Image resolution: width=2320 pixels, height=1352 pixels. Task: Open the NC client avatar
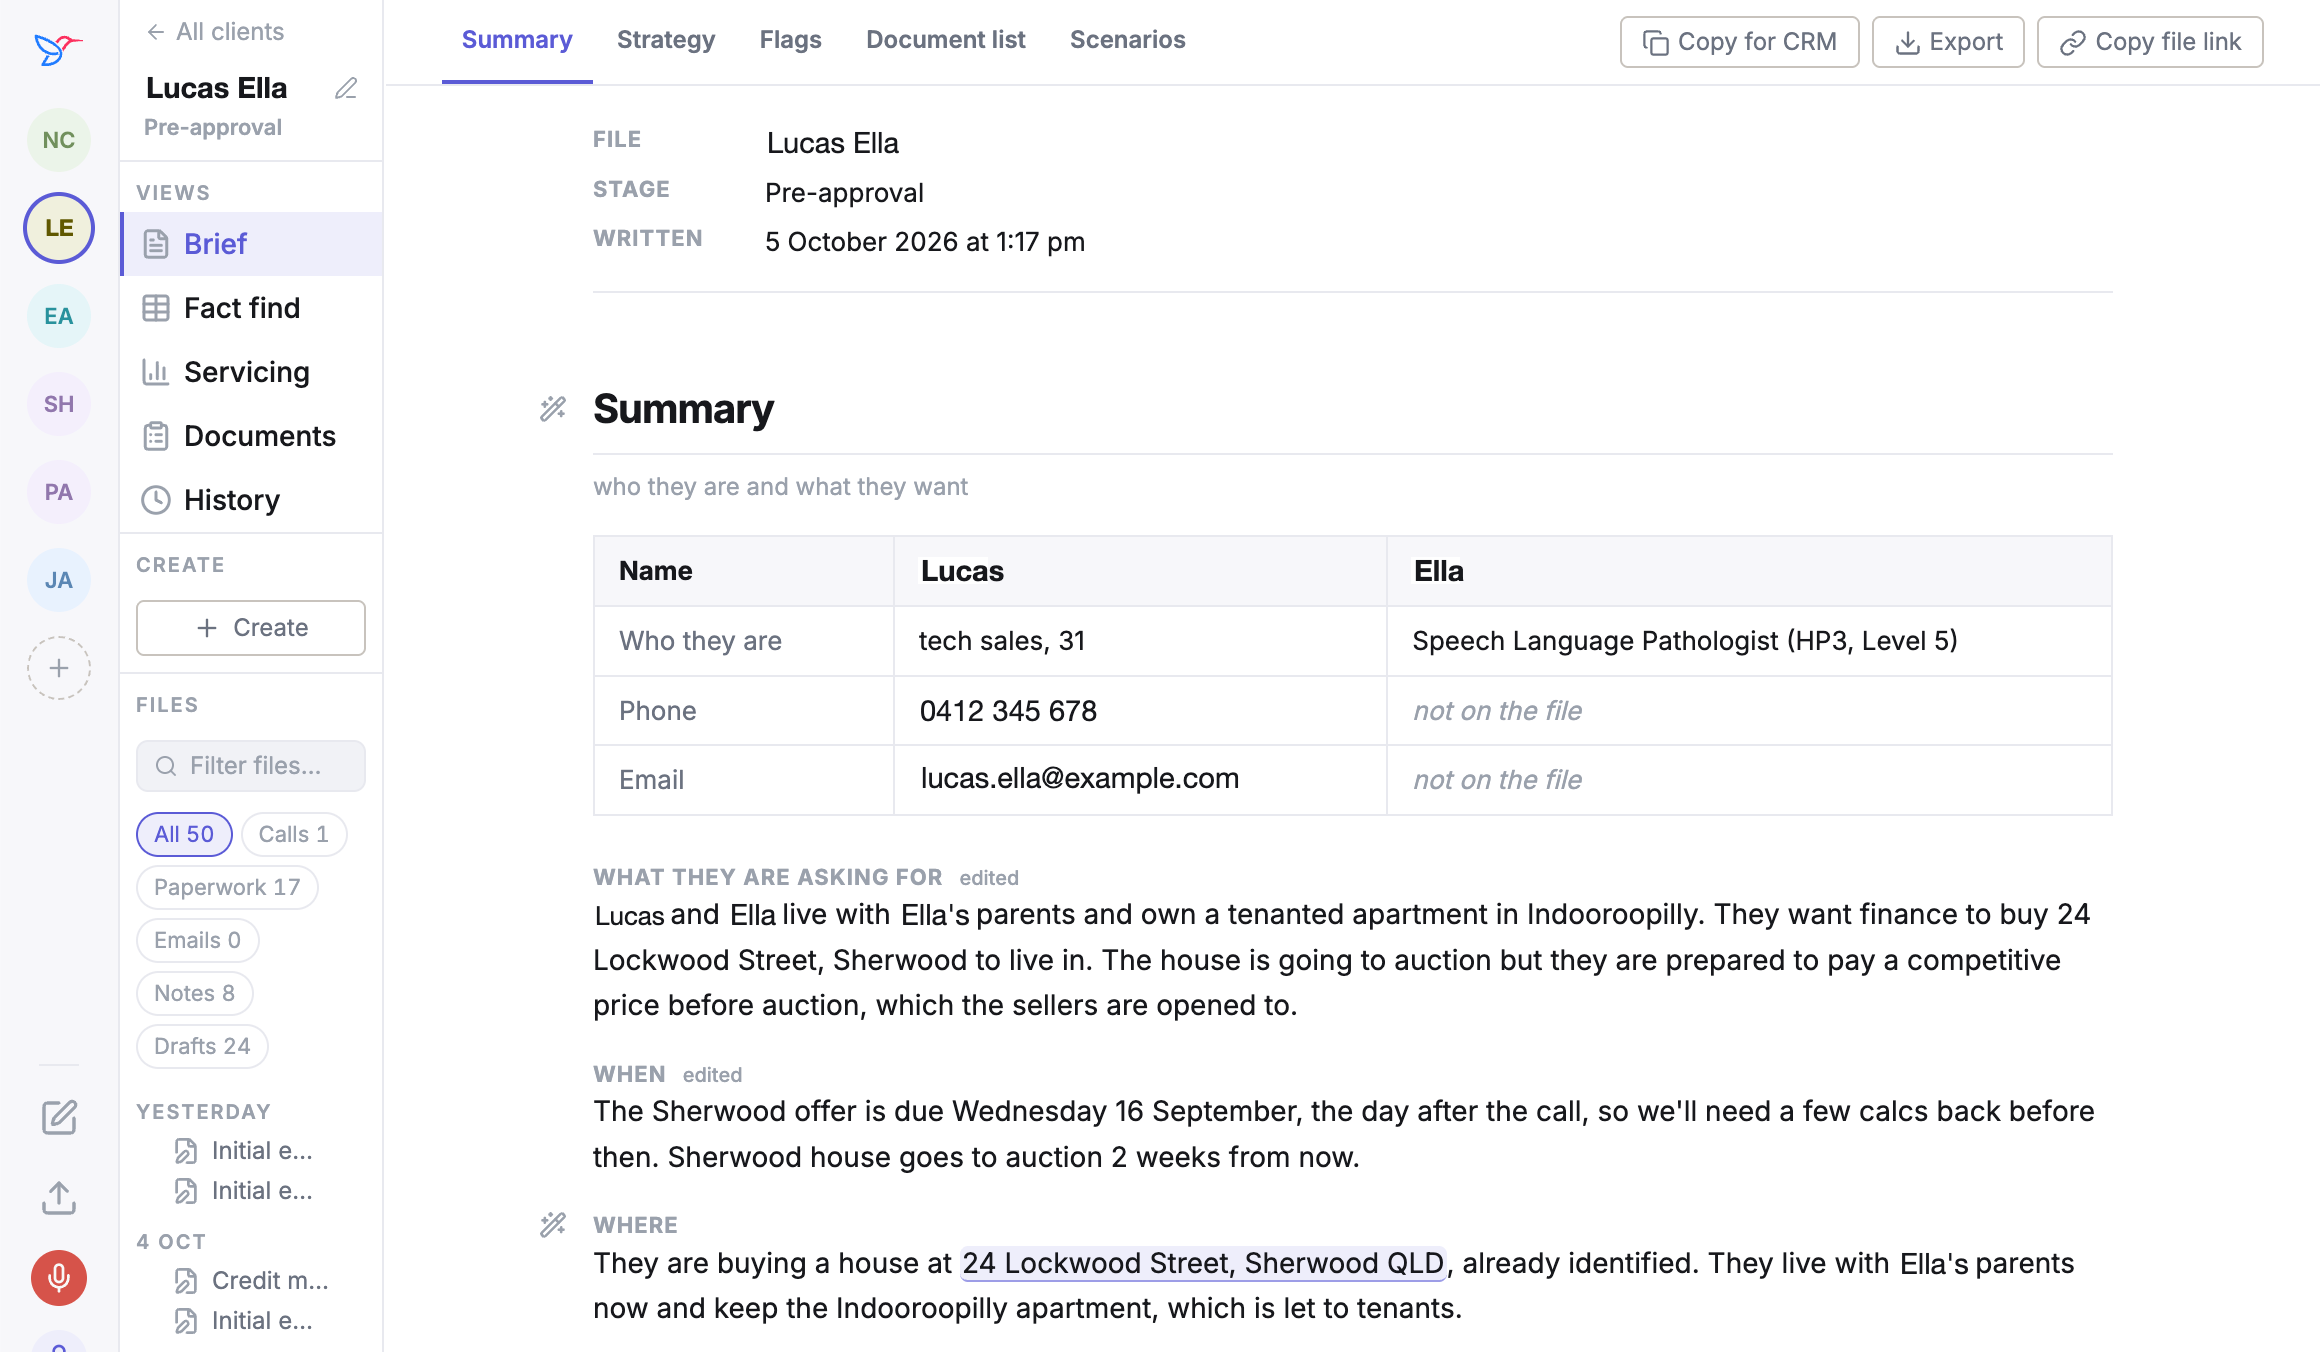(x=59, y=140)
